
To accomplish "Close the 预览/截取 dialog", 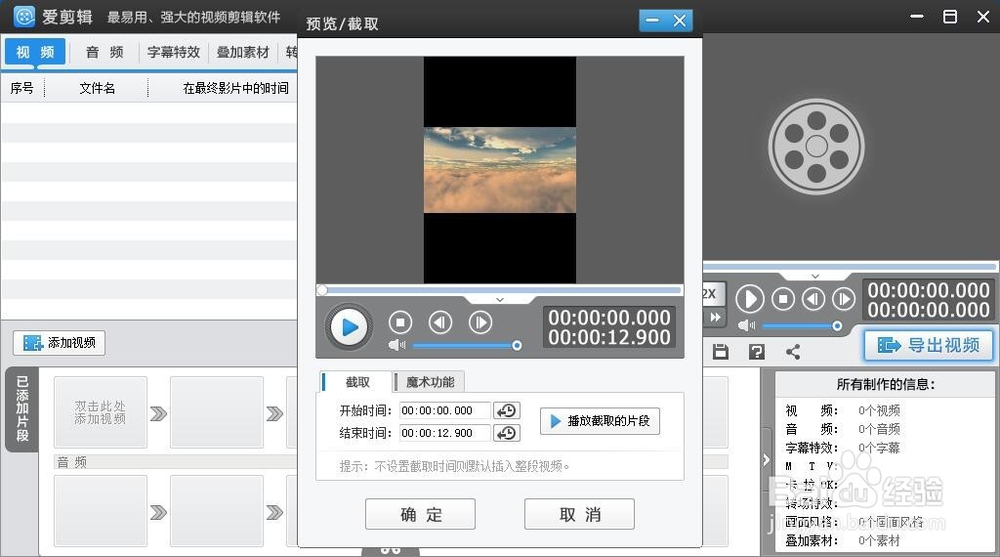I will pos(680,21).
